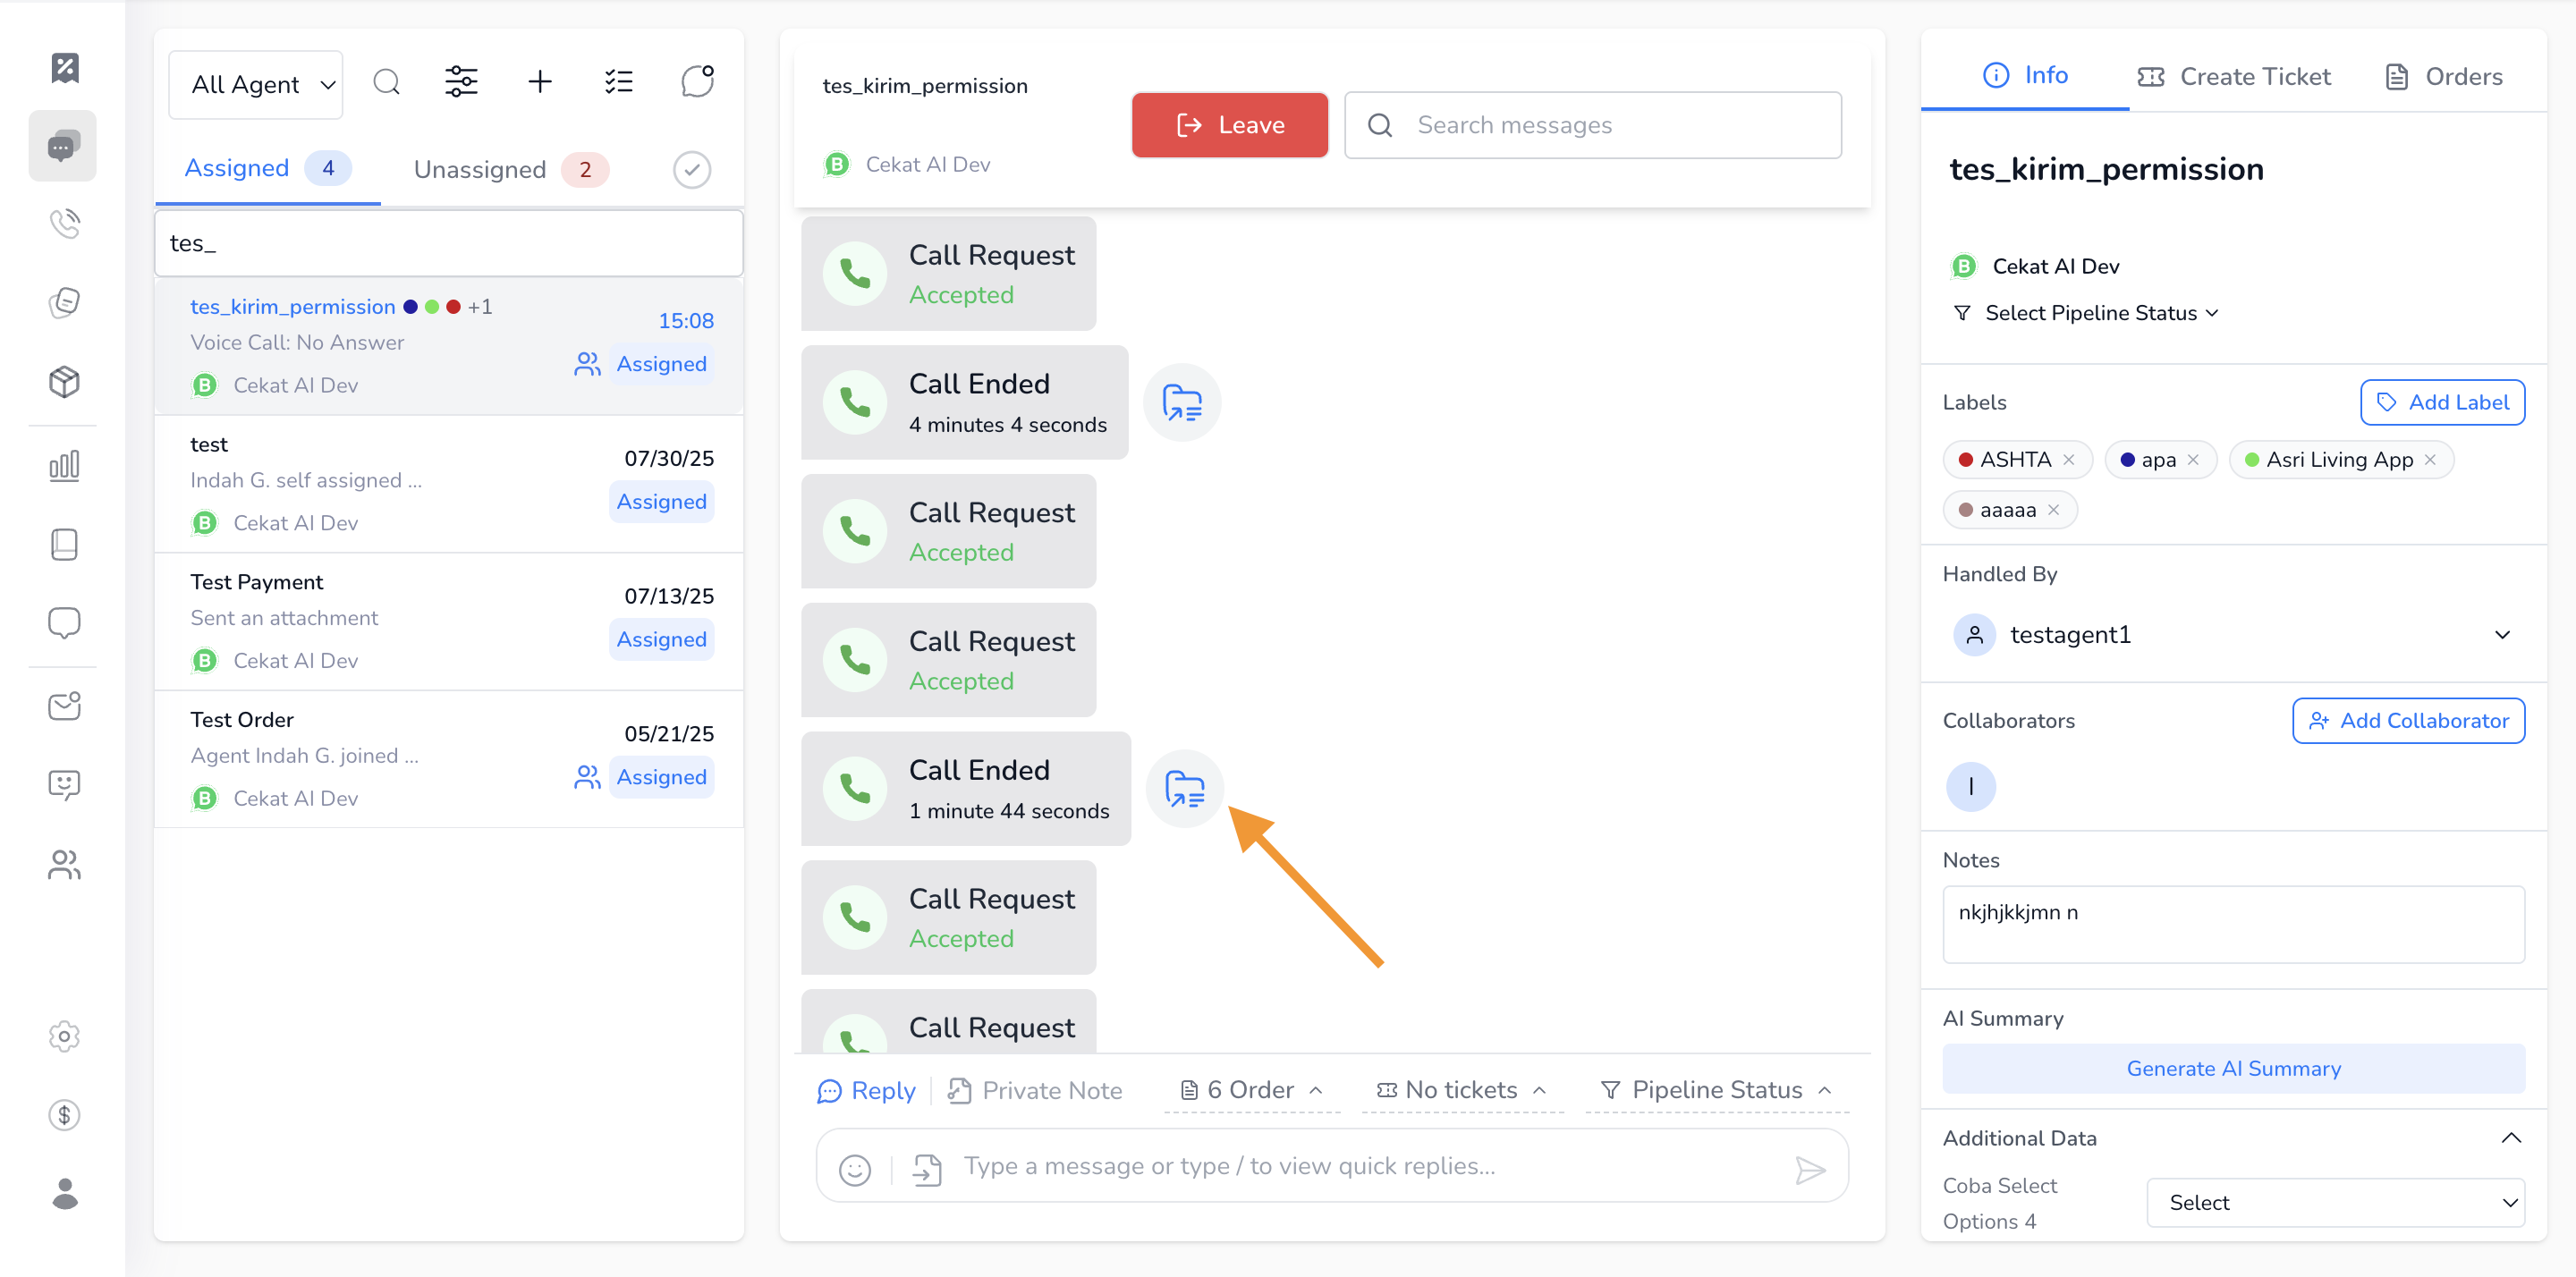This screenshot has width=2576, height=1277.
Task: Click the transcript icon beside 1 minute 44 seconds call
Action: [x=1184, y=789]
